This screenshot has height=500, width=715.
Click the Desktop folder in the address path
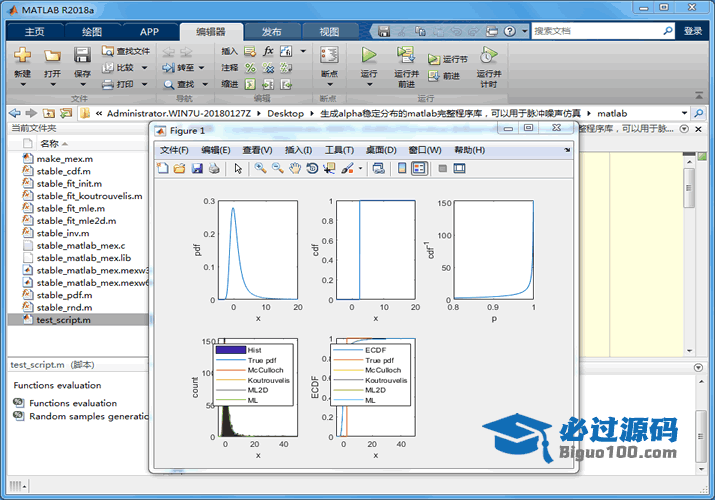[x=285, y=113]
